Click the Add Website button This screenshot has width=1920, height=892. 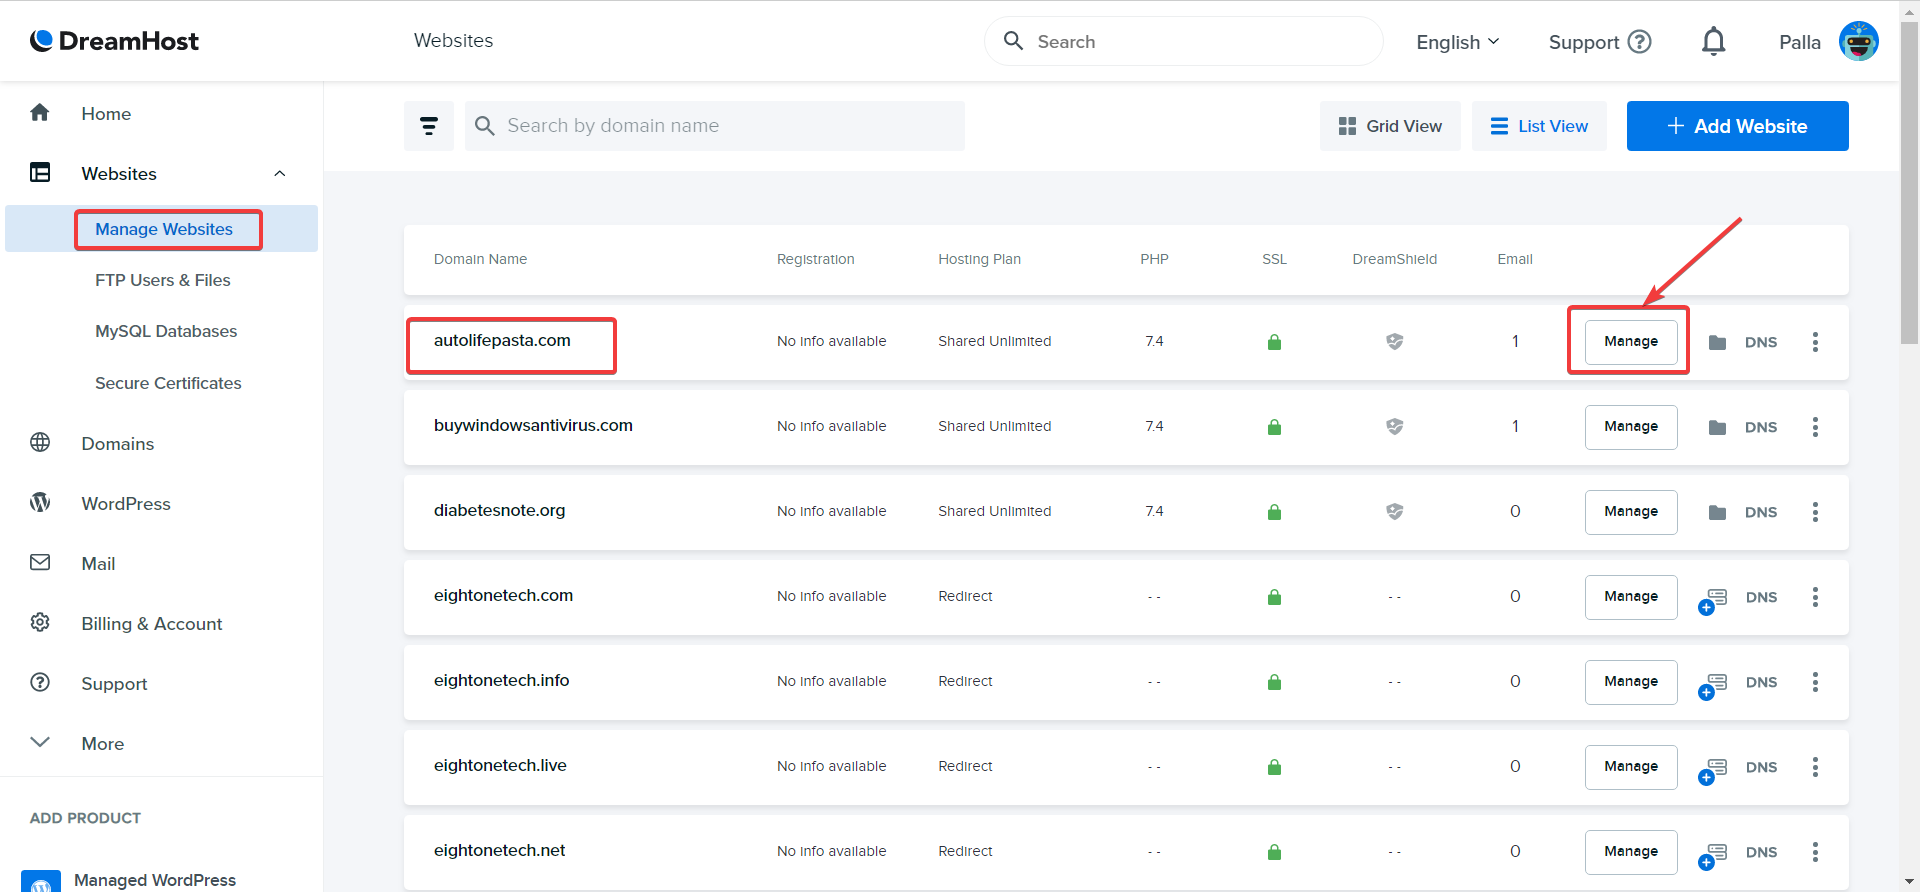1737,126
